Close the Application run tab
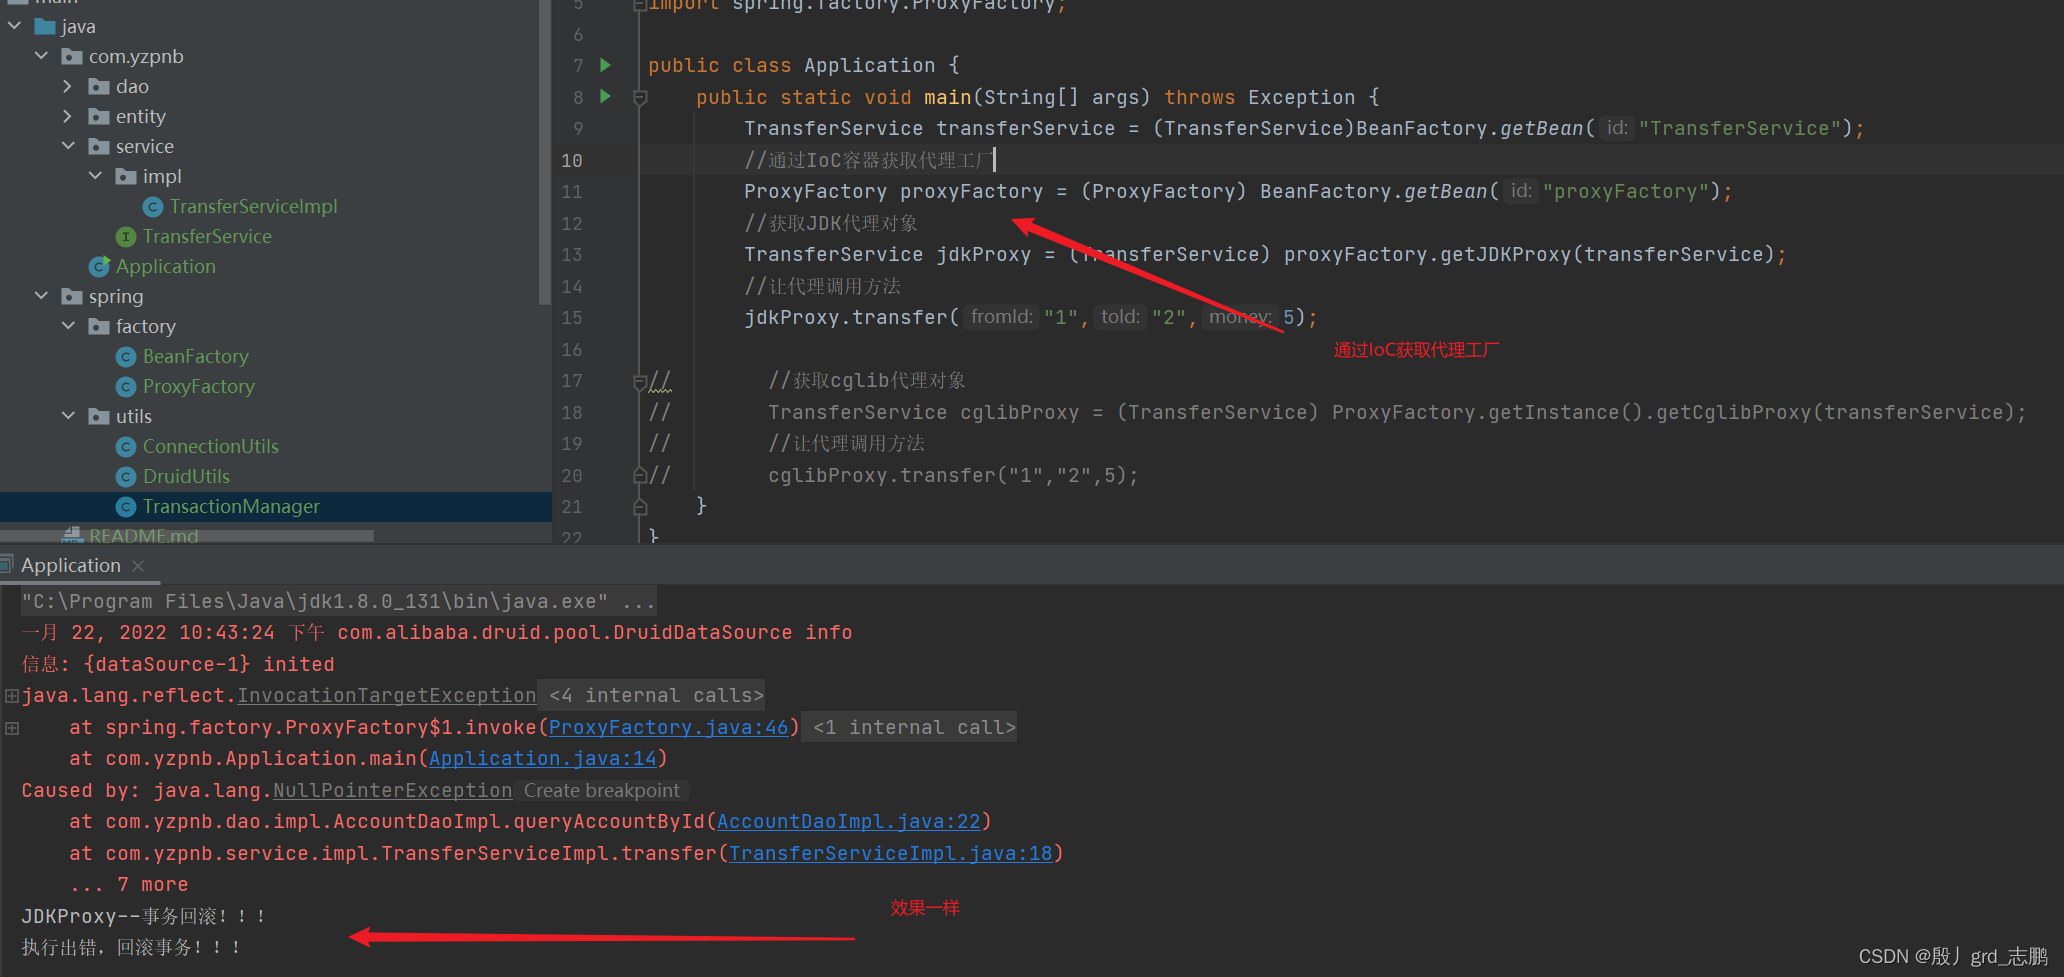This screenshot has width=2064, height=977. (x=138, y=566)
